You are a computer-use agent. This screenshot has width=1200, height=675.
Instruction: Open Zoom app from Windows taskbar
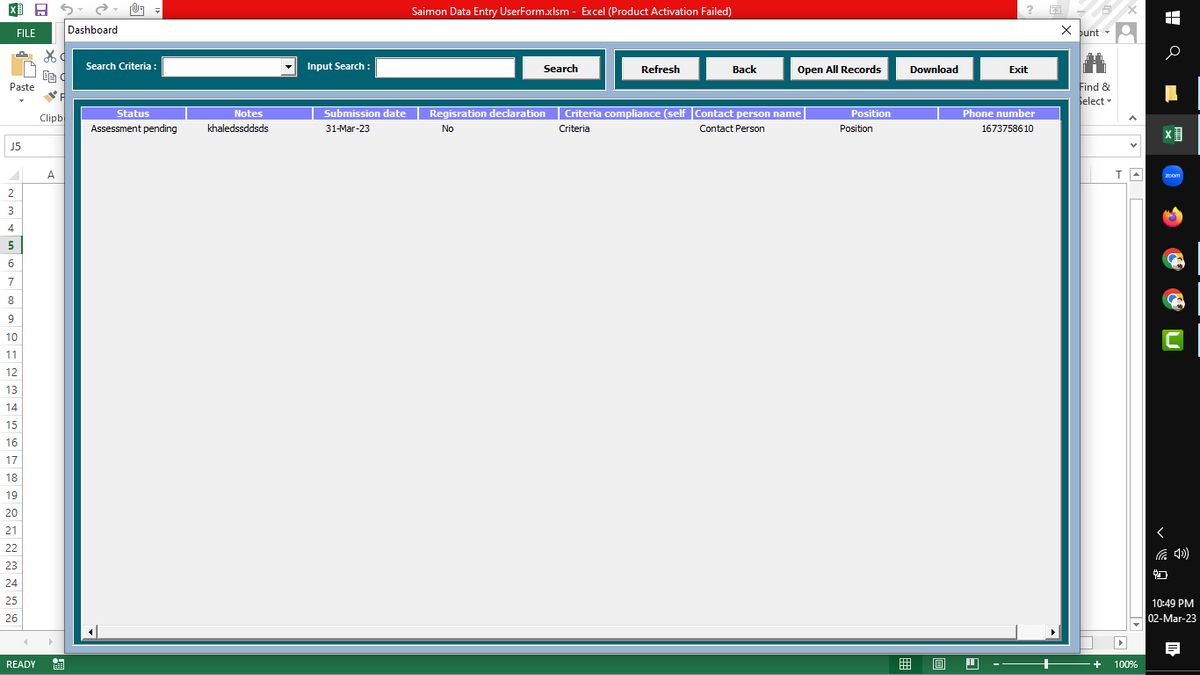[1172, 176]
